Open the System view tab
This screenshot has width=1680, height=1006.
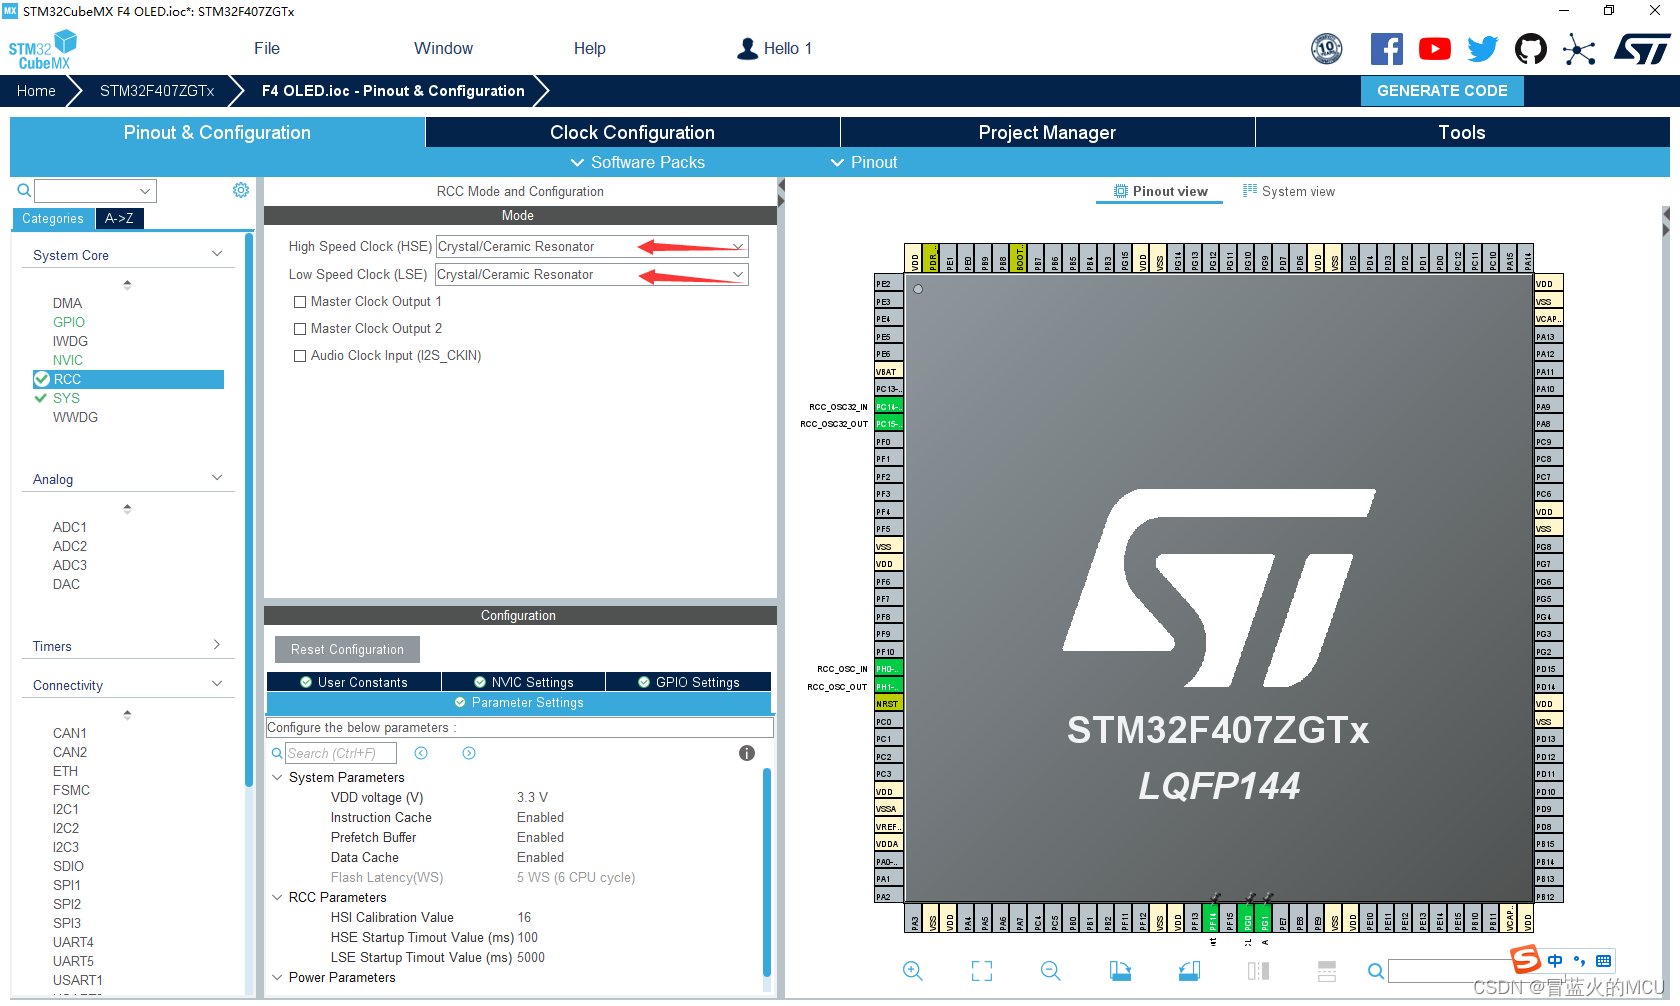click(1288, 191)
